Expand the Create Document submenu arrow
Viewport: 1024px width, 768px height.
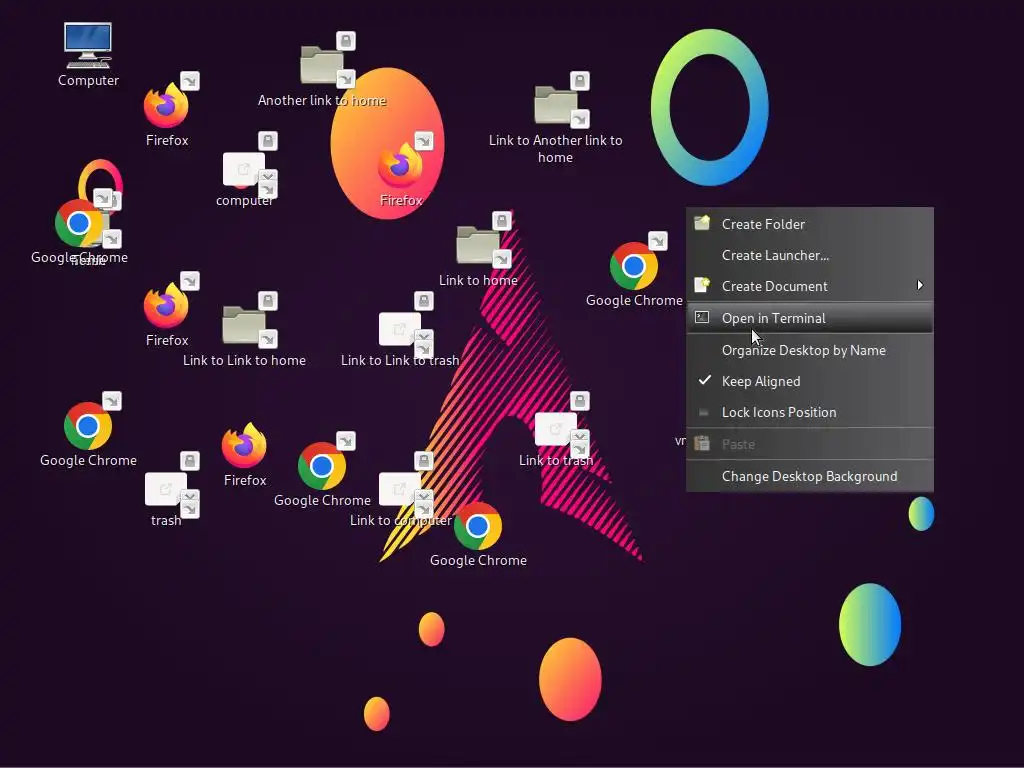tap(920, 285)
